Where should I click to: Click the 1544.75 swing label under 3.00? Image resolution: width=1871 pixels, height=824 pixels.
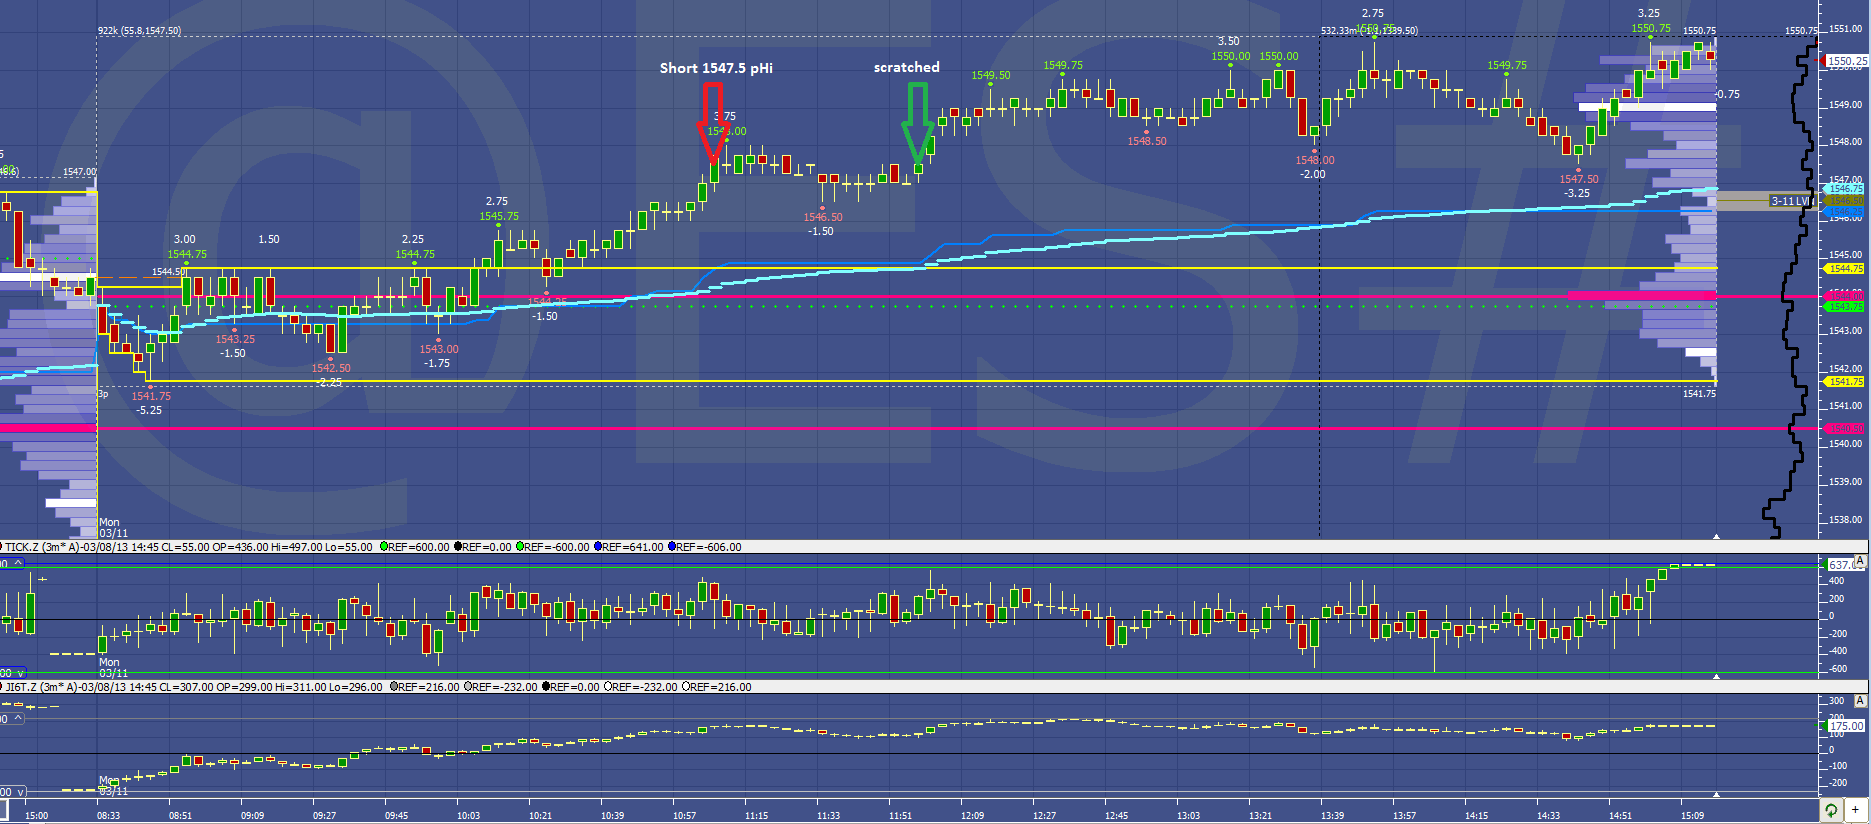pyautogui.click(x=187, y=254)
